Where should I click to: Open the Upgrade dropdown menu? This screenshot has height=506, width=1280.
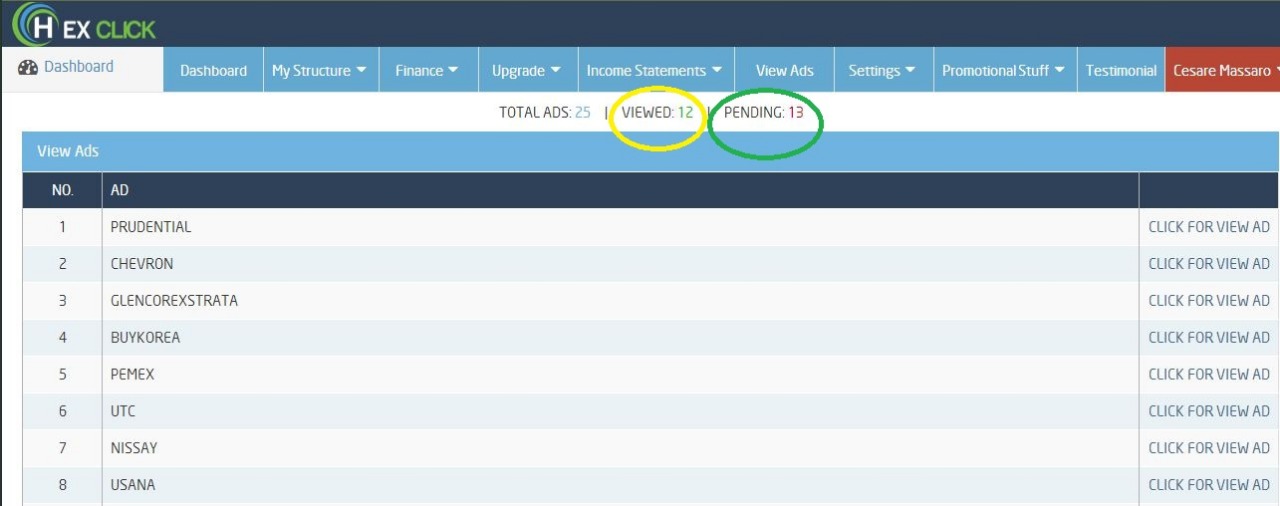[x=526, y=70]
